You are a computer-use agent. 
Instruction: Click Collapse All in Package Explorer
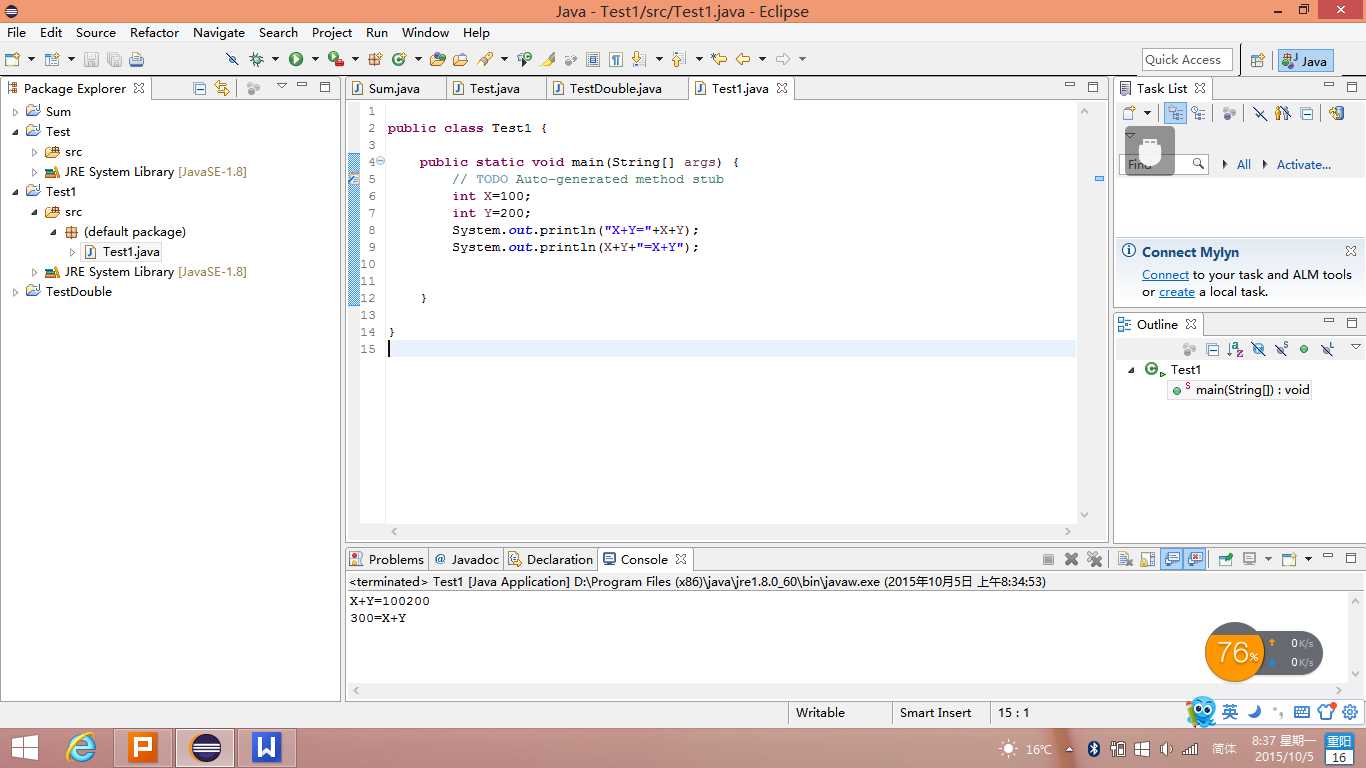click(x=199, y=88)
